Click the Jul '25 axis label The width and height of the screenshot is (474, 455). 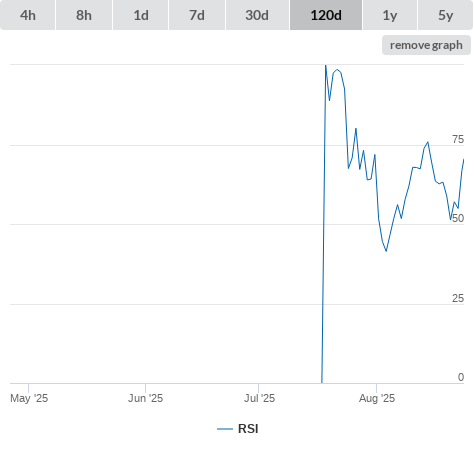pyautogui.click(x=259, y=398)
